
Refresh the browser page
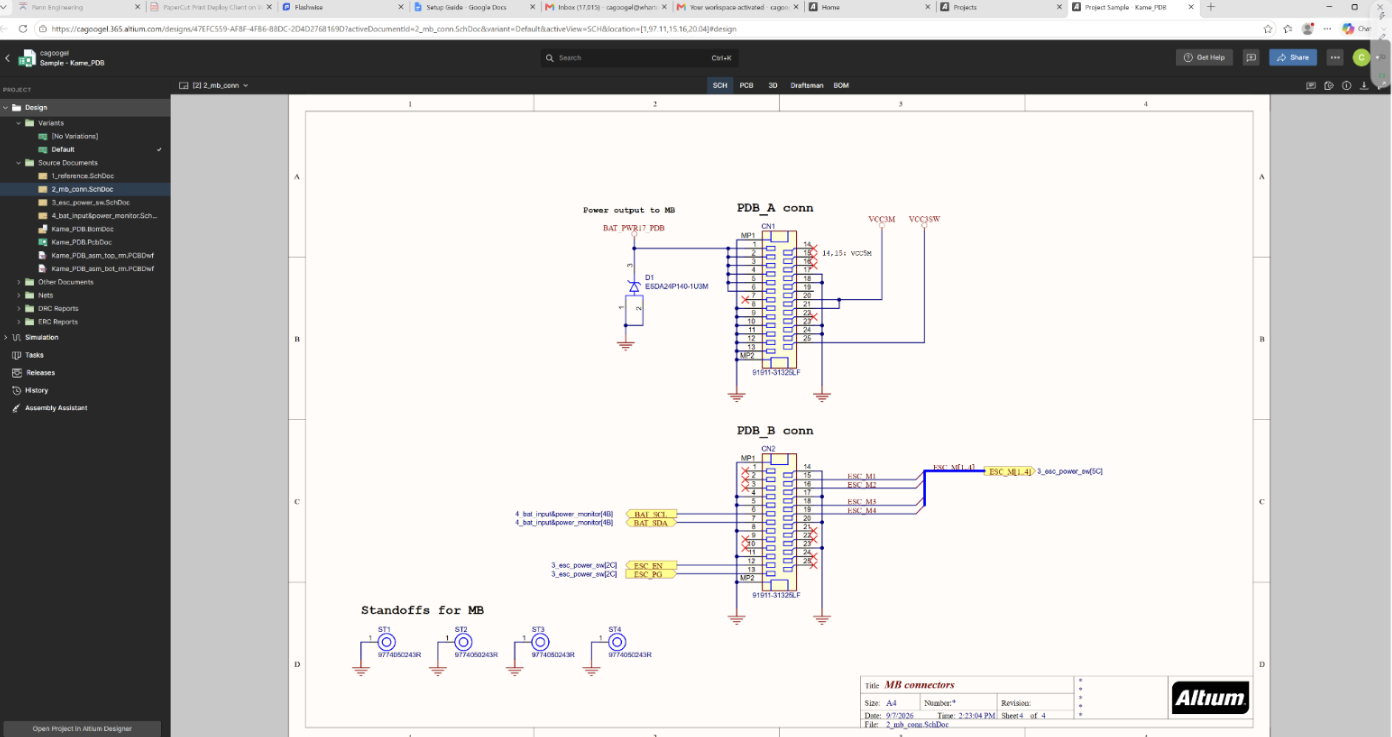pos(23,29)
